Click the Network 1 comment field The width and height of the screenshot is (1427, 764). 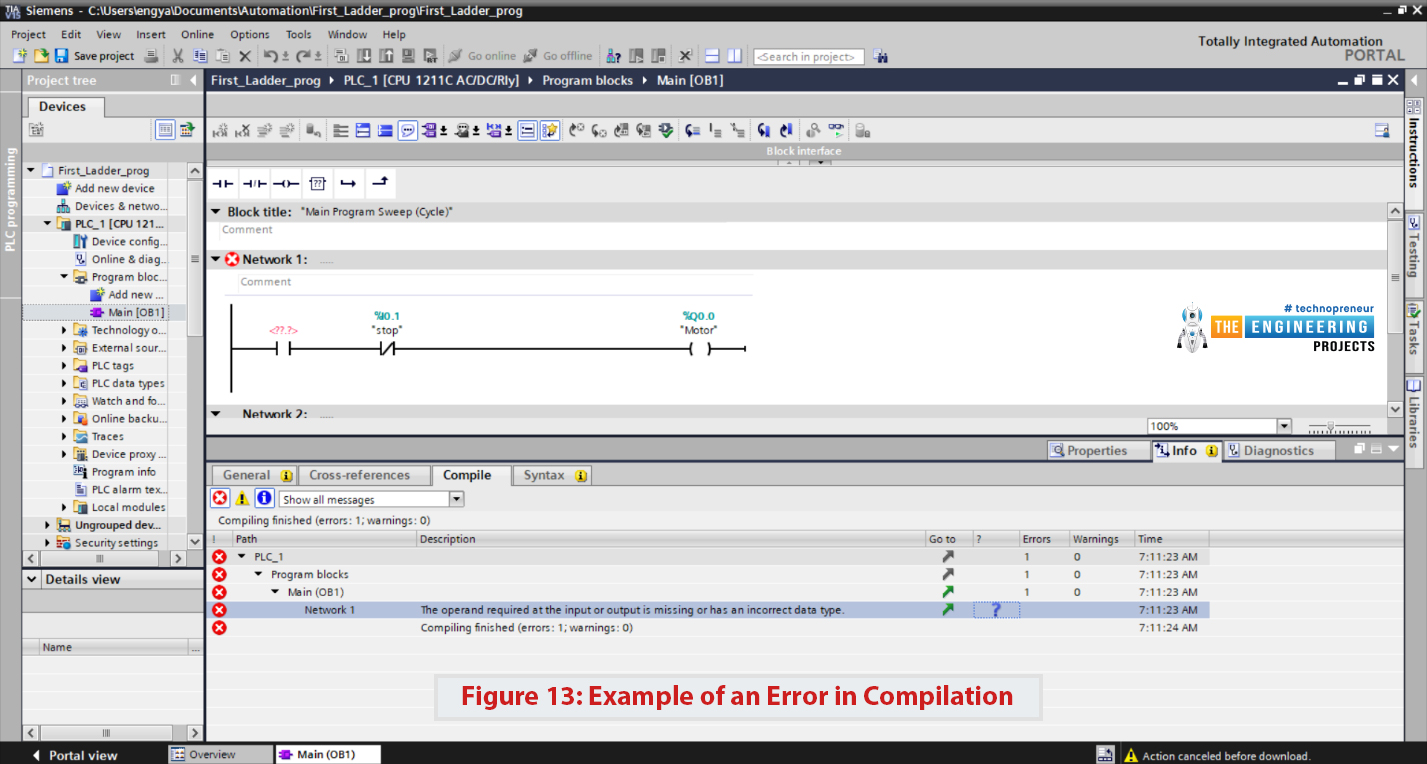495,283
